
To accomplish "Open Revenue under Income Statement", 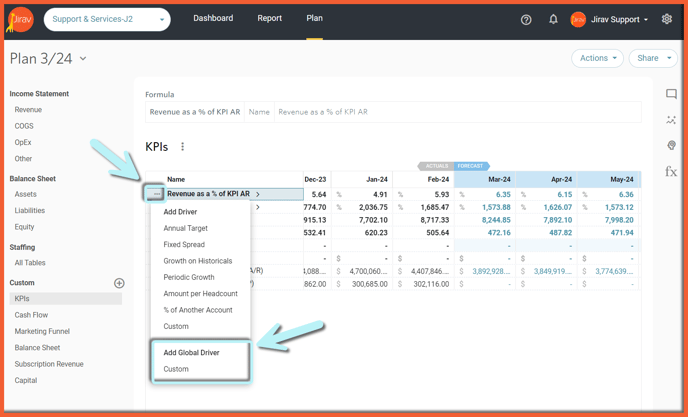I will pyautogui.click(x=28, y=110).
